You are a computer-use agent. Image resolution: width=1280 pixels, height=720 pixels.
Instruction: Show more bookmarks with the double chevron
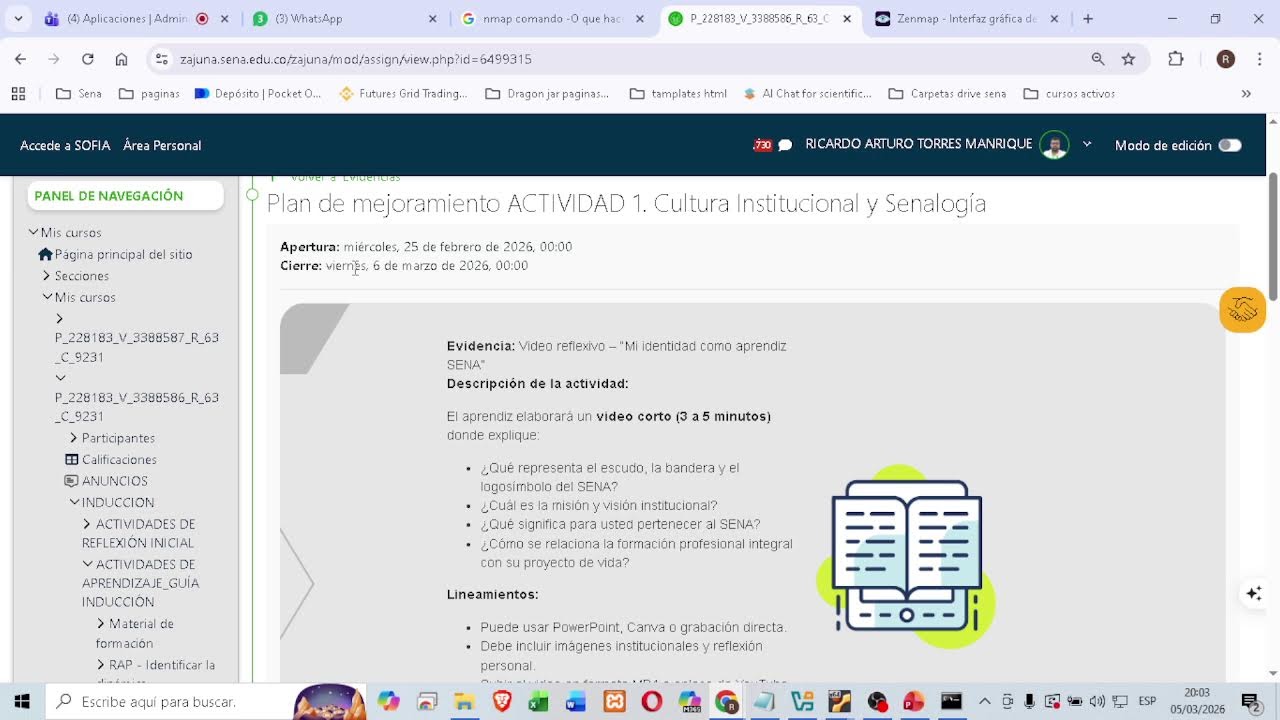1246,94
